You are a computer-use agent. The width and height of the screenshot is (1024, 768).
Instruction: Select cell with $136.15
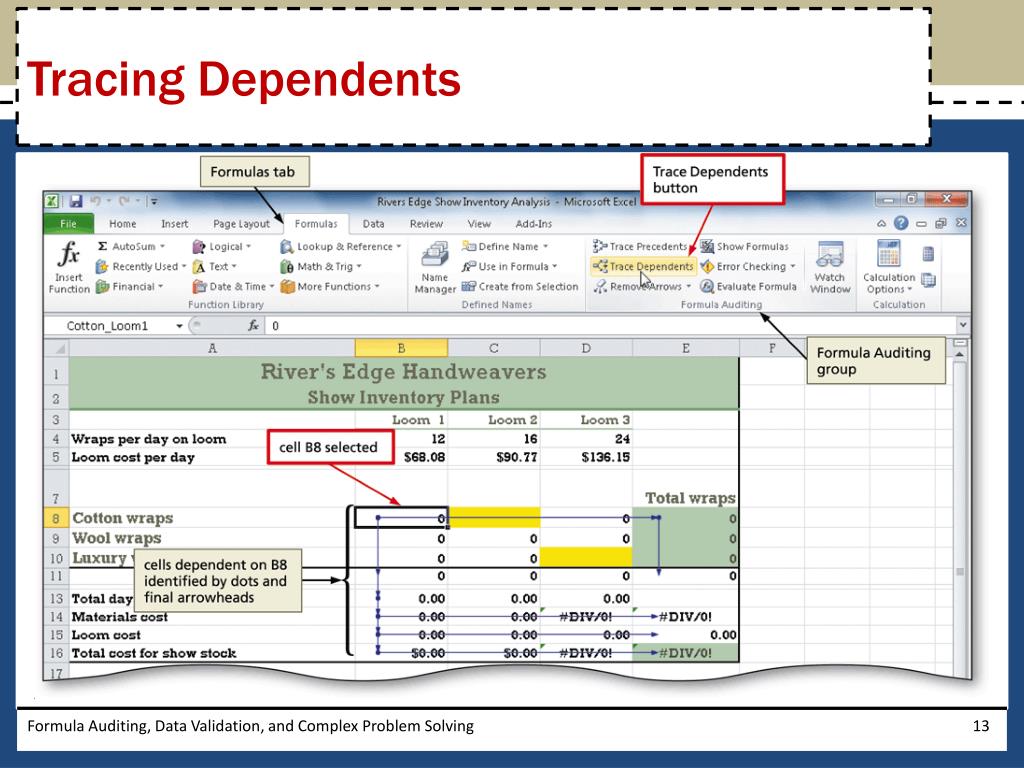[x=586, y=457]
